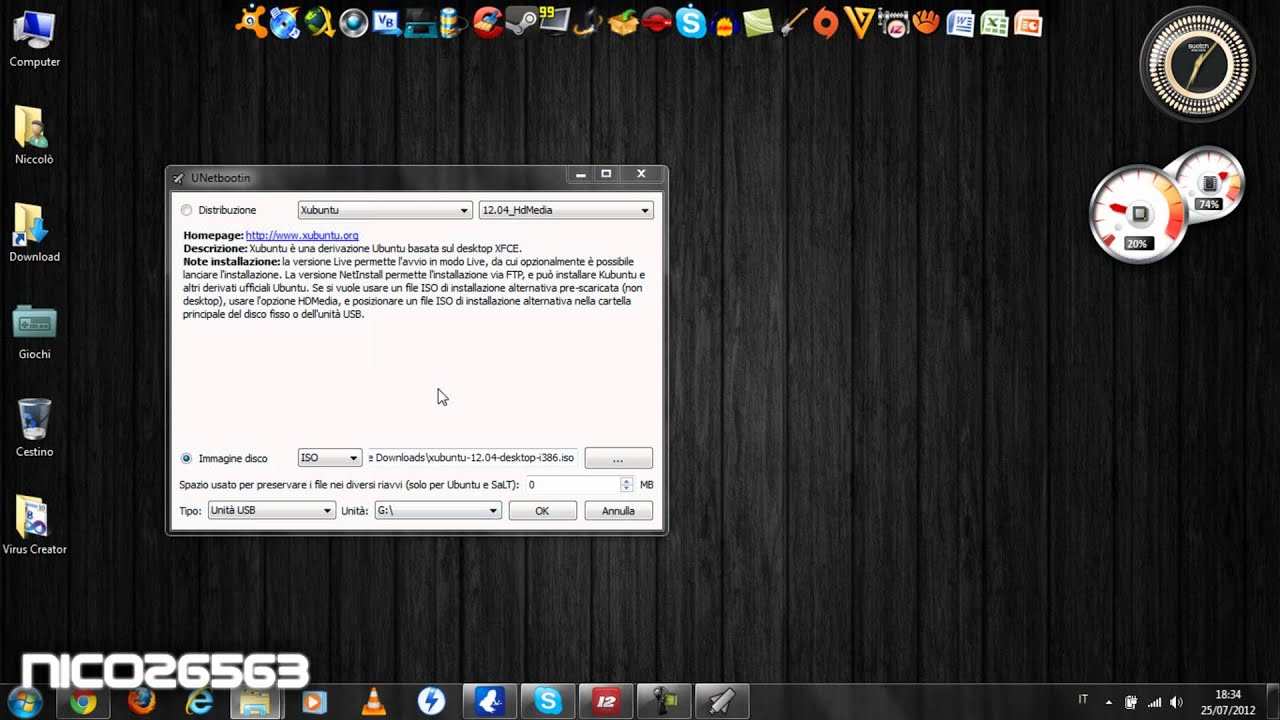
Task: Open the orange paw icon in dock
Action: [x=927, y=22]
